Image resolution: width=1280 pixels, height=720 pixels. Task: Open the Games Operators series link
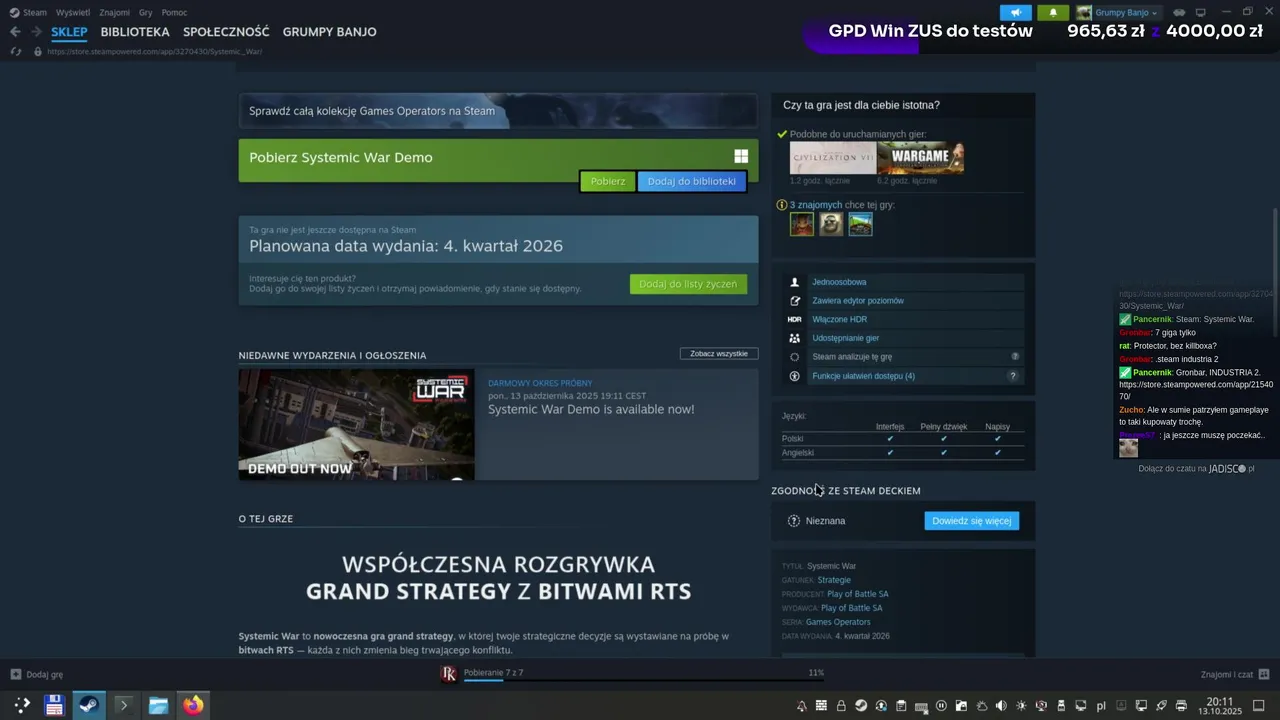point(838,622)
